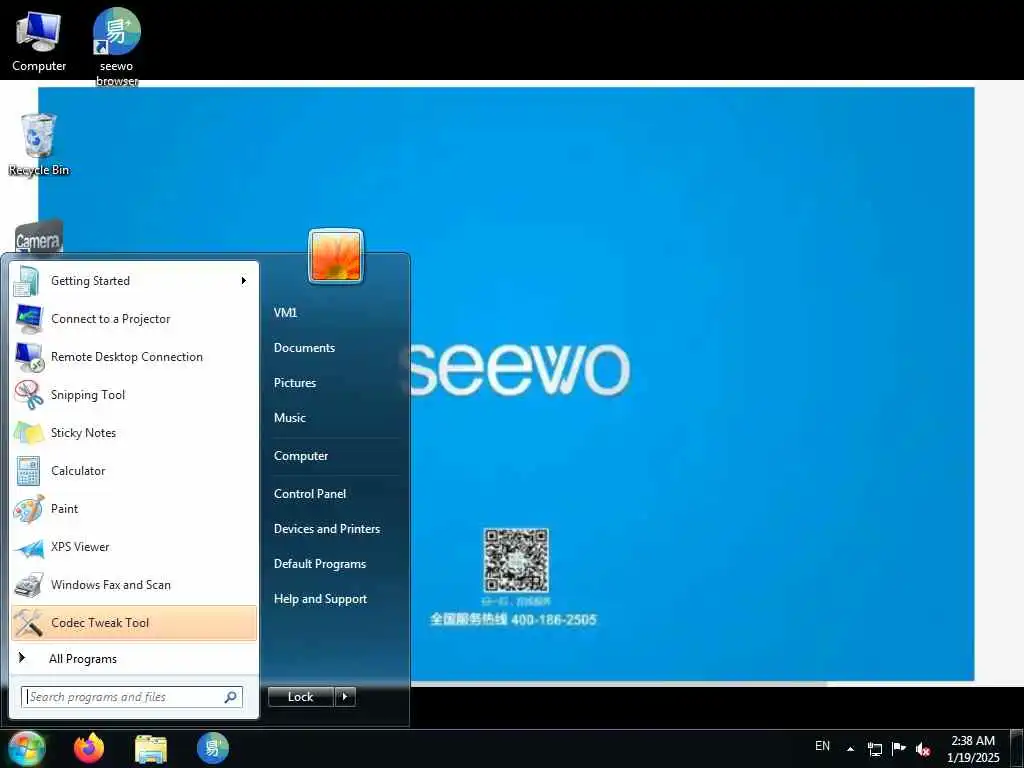The width and height of the screenshot is (1024, 768).
Task: Open Music from the Start menu
Action: point(290,418)
